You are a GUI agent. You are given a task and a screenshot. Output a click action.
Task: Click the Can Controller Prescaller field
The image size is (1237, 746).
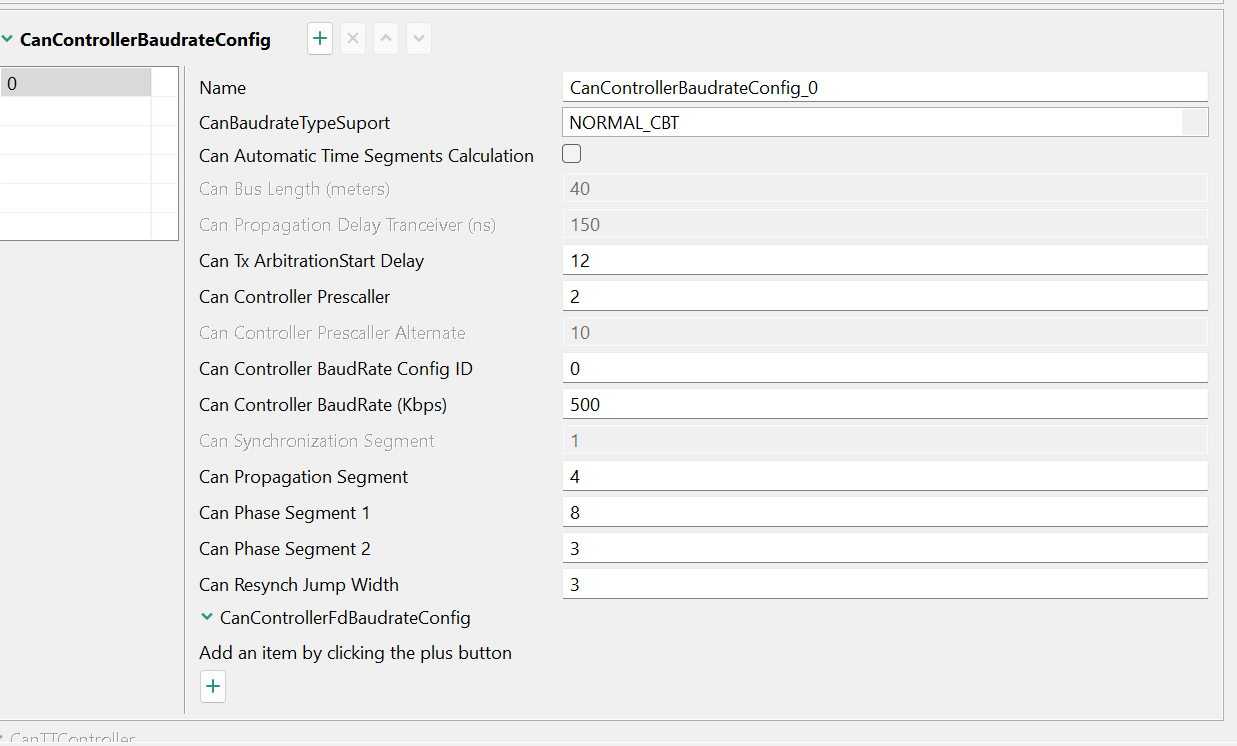[884, 296]
